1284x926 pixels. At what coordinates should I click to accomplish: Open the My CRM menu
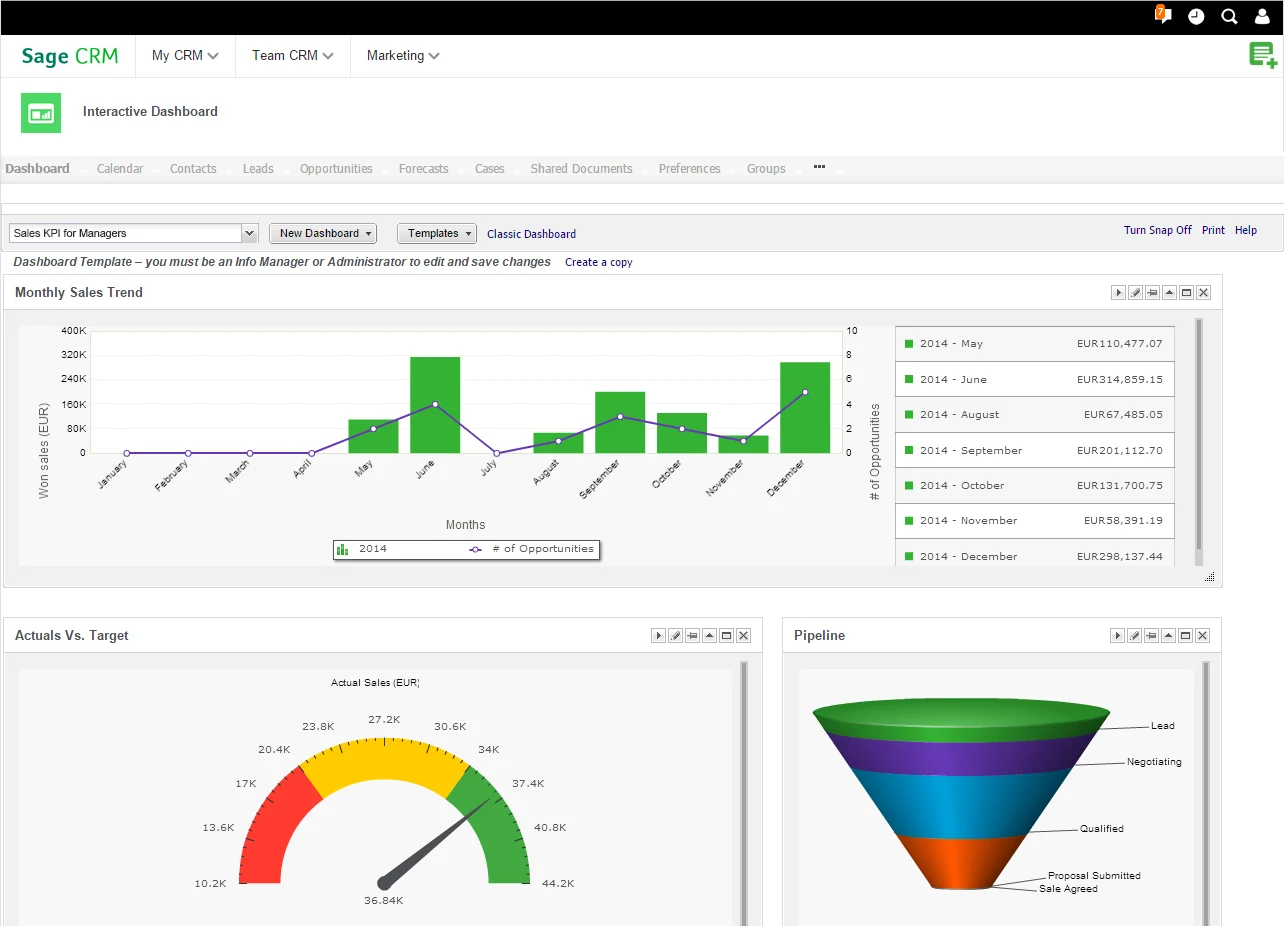pyautogui.click(x=185, y=56)
